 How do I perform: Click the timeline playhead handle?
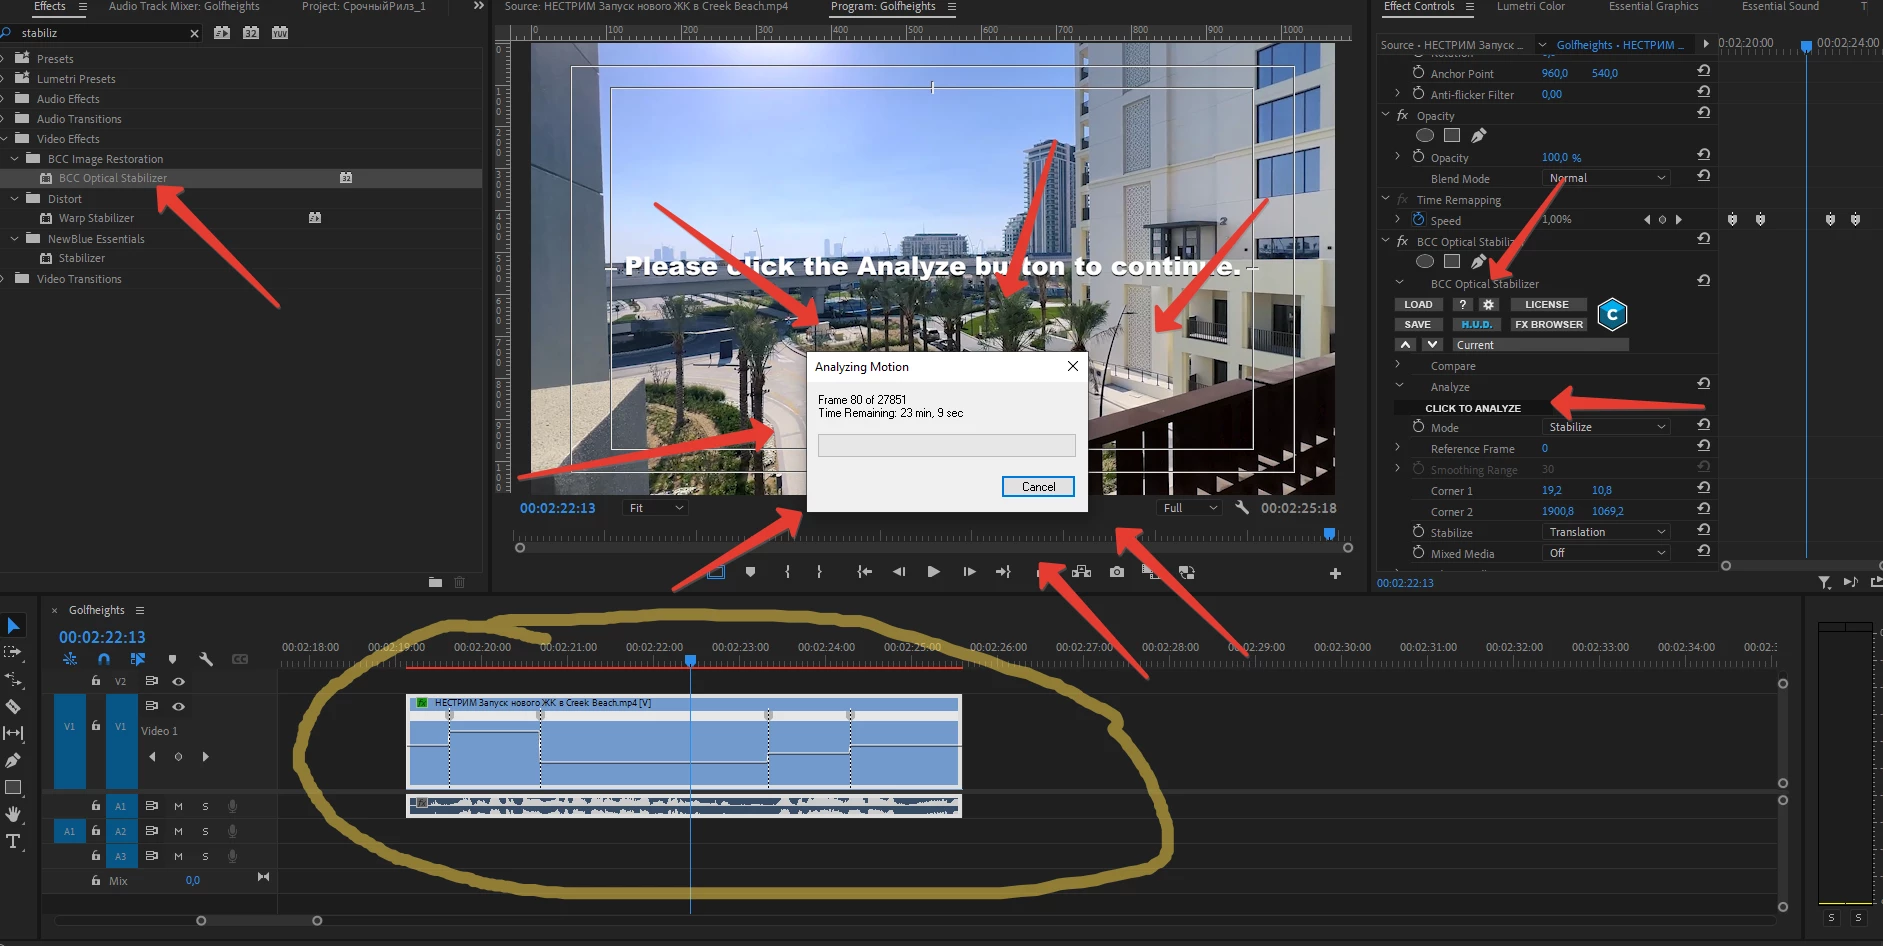click(690, 660)
